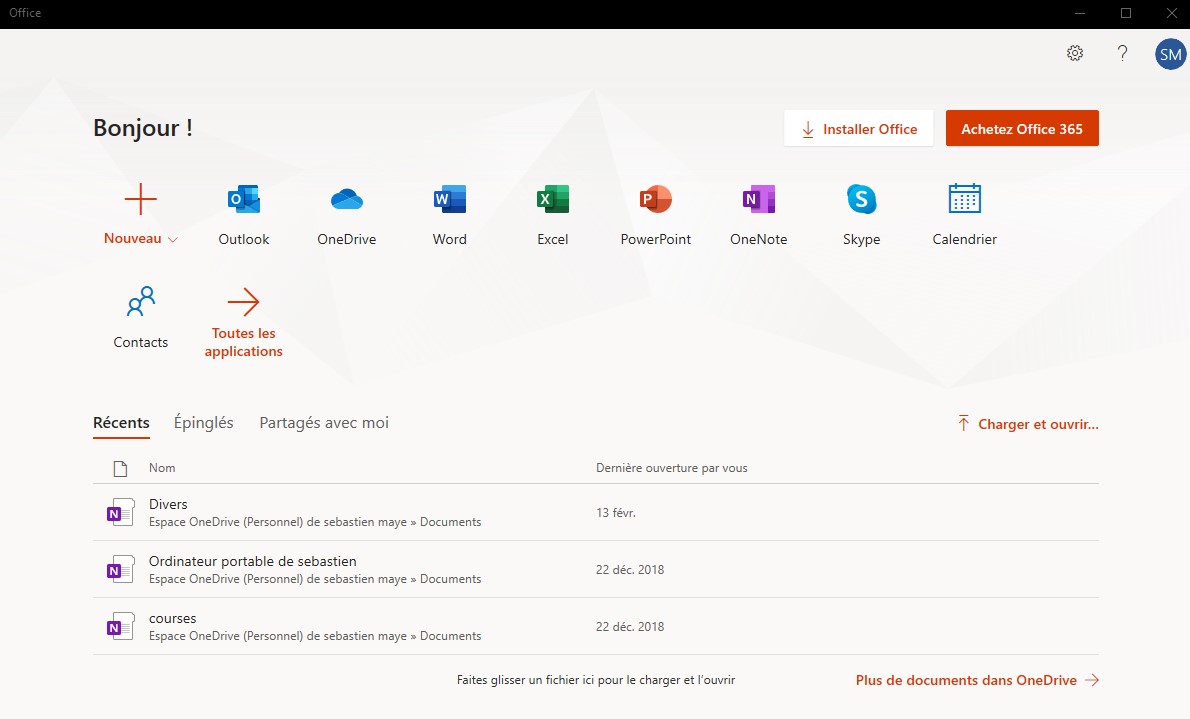The width and height of the screenshot is (1190, 719).
Task: Maximize the Office window
Action: tap(1126, 13)
